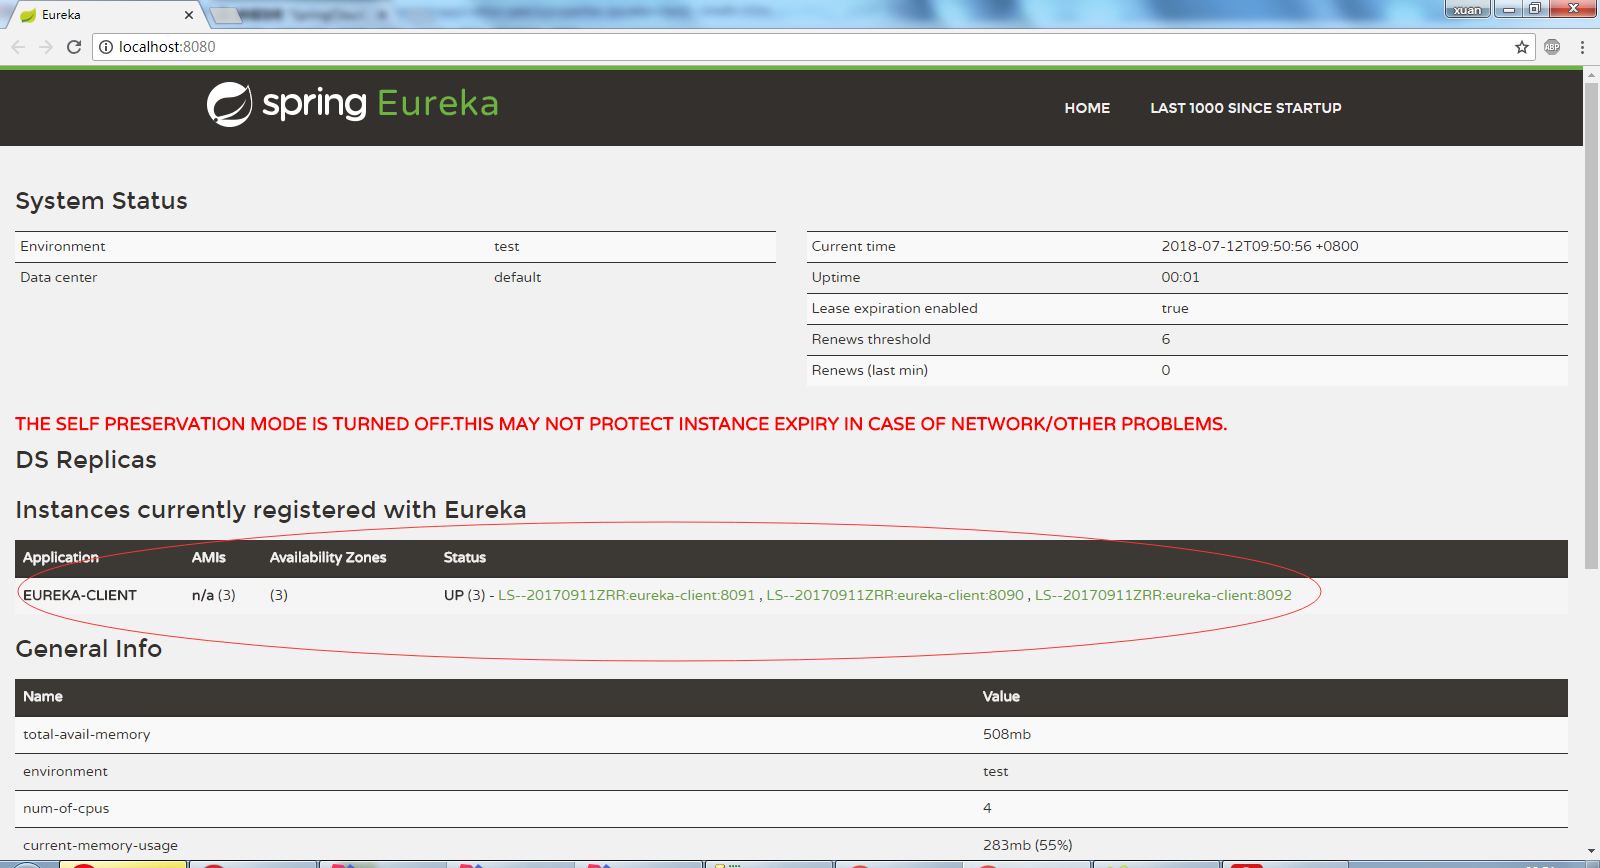This screenshot has width=1600, height=868.
Task: Click the browser Forward arrow
Action: click(x=46, y=47)
